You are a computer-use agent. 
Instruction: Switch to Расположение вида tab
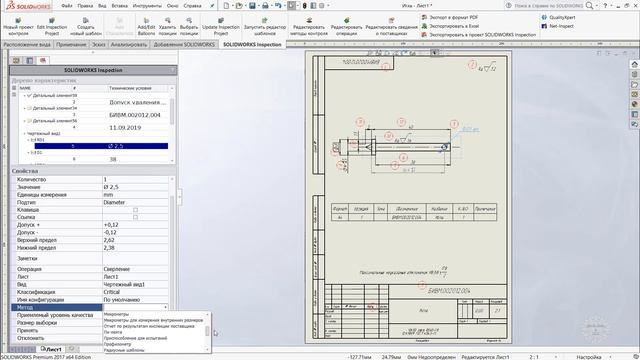(27, 44)
